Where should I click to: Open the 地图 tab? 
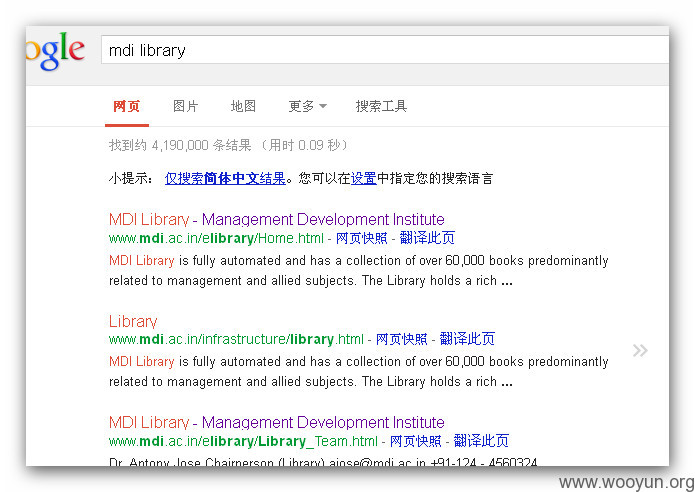[x=243, y=106]
